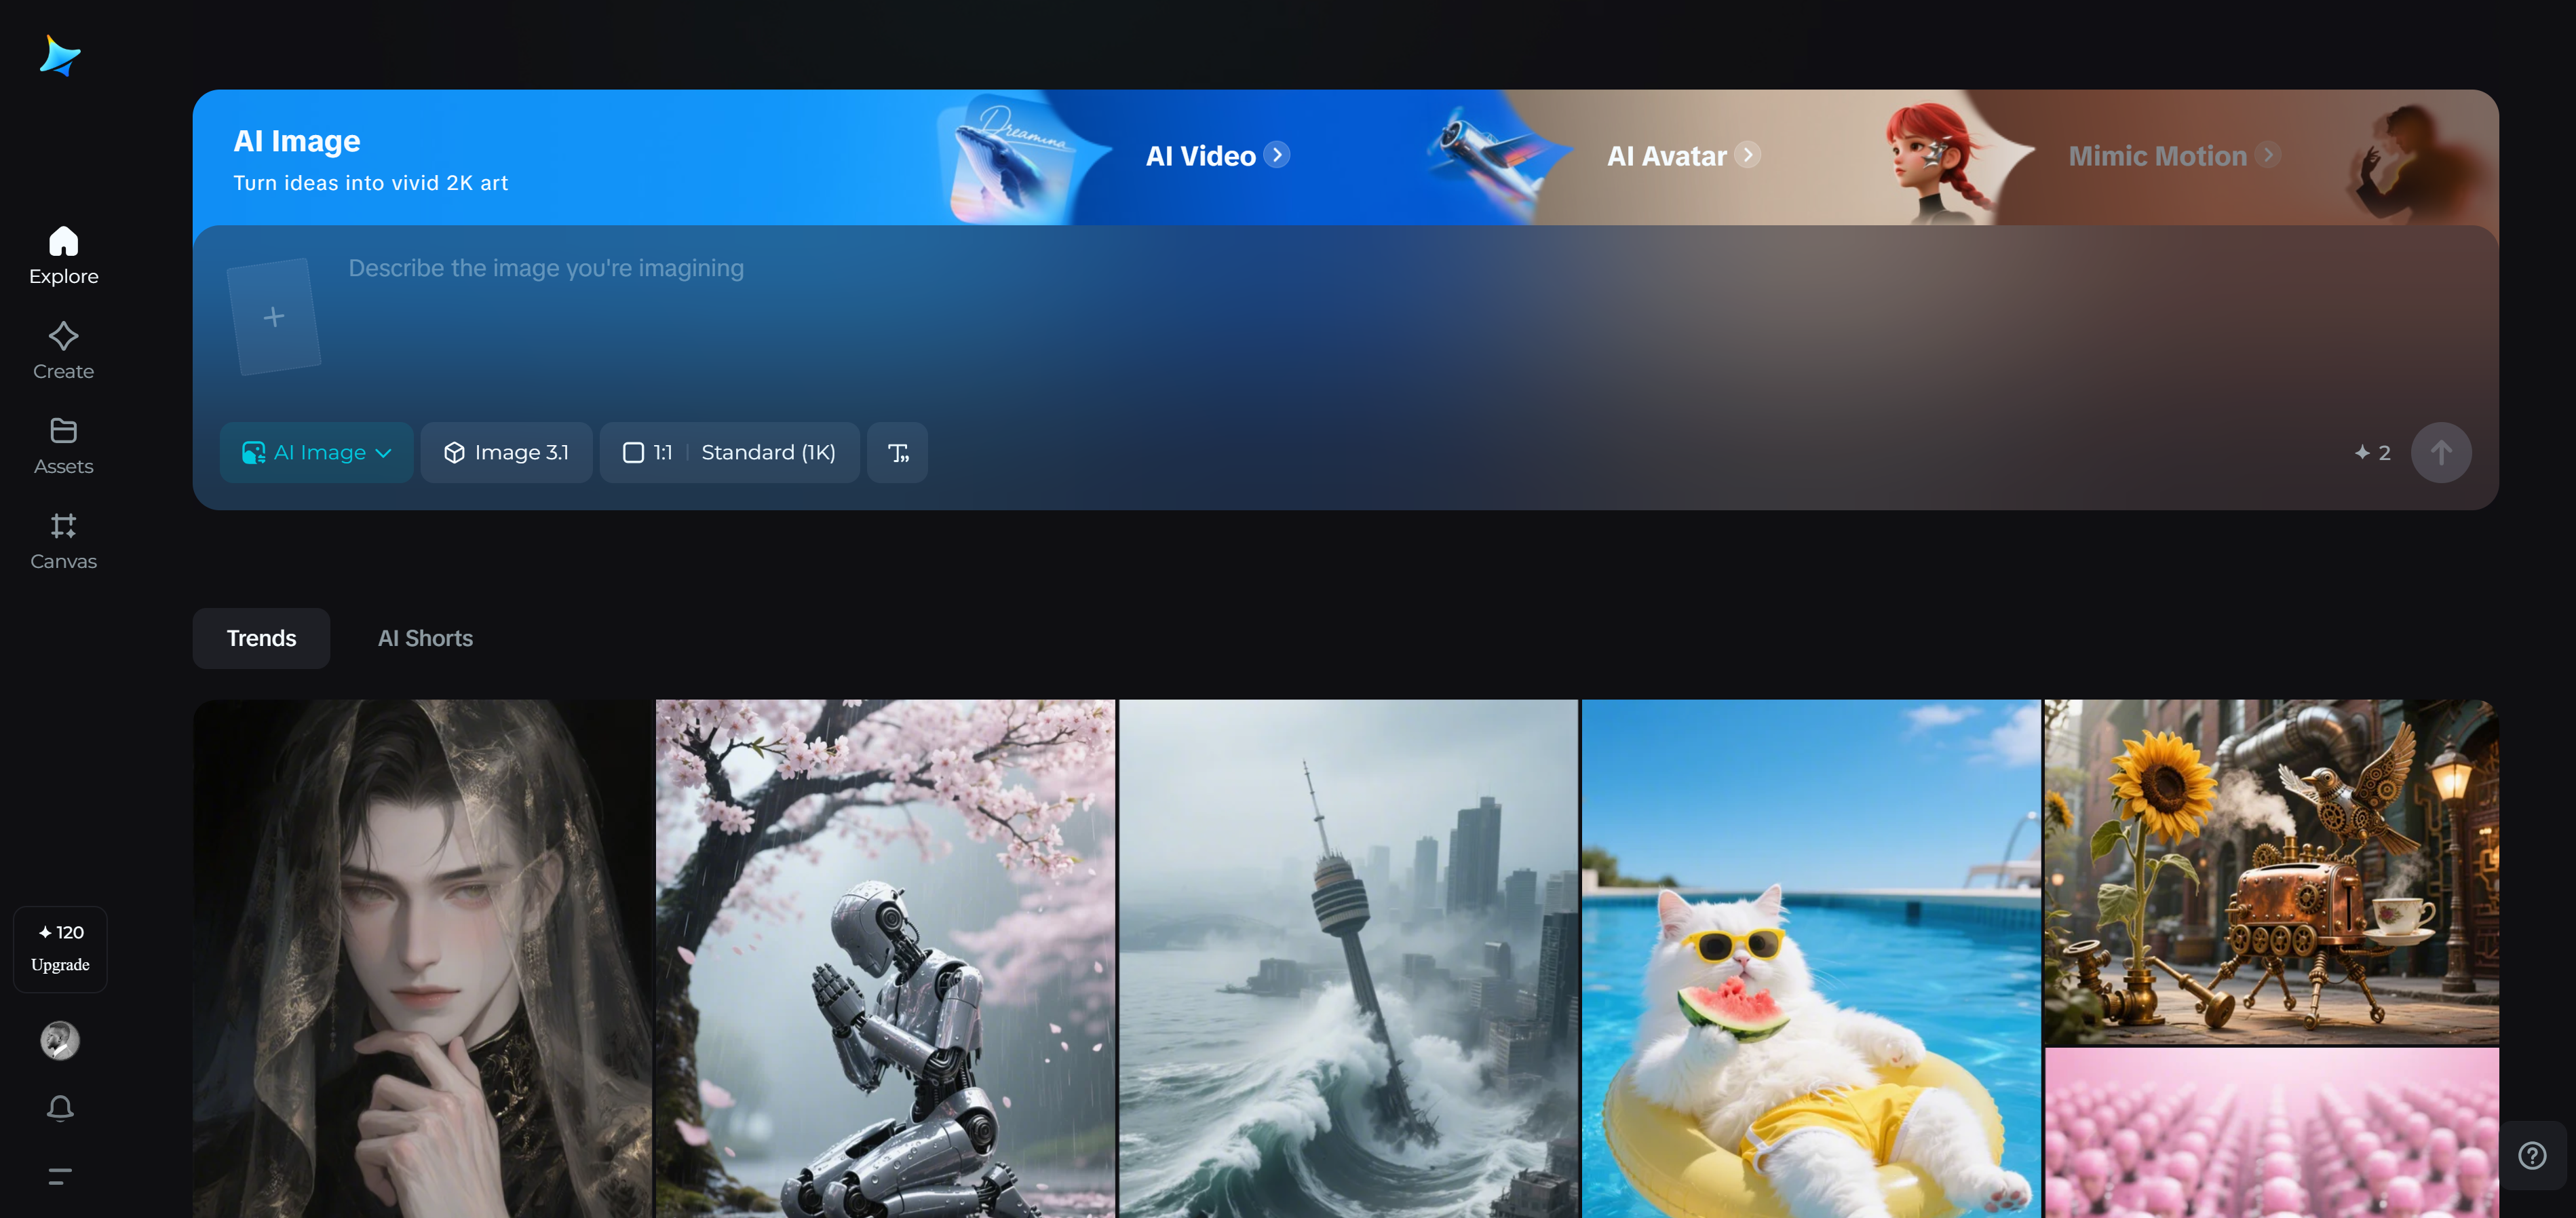Screen dimensions: 2576x1218
Task: Open the notifications bell
Action: 60,1108
